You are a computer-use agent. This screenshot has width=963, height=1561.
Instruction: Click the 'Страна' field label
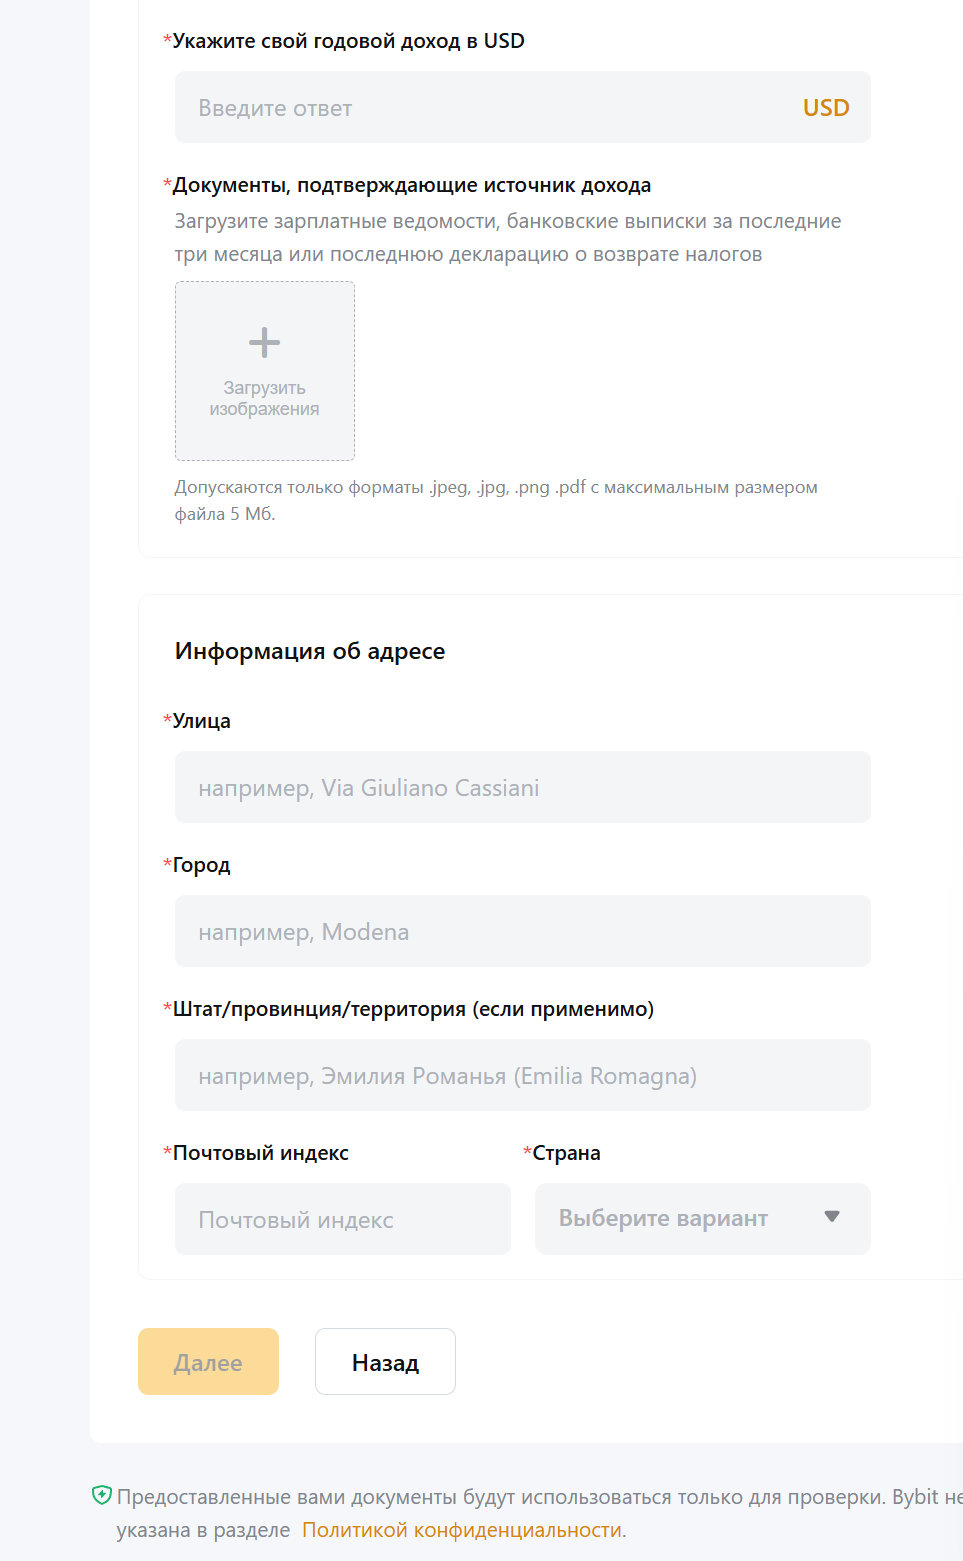tap(566, 1153)
